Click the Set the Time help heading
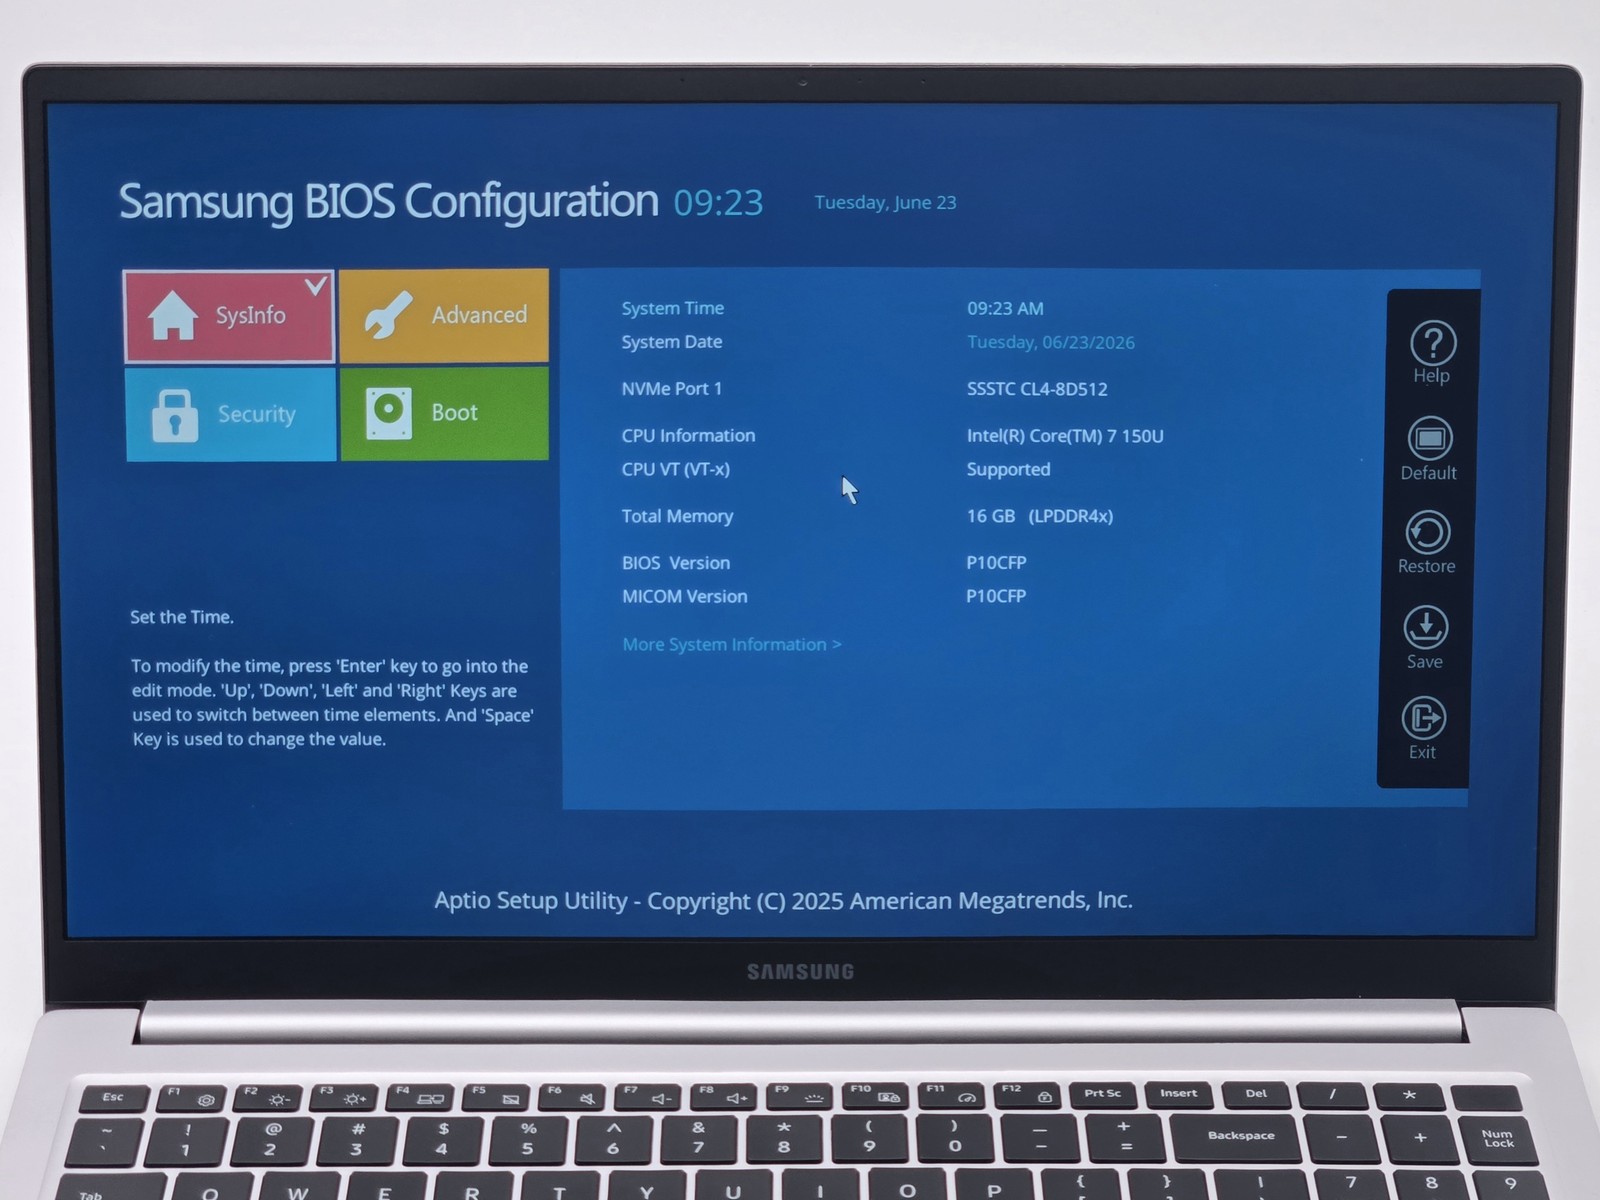1600x1200 pixels. pos(182,618)
